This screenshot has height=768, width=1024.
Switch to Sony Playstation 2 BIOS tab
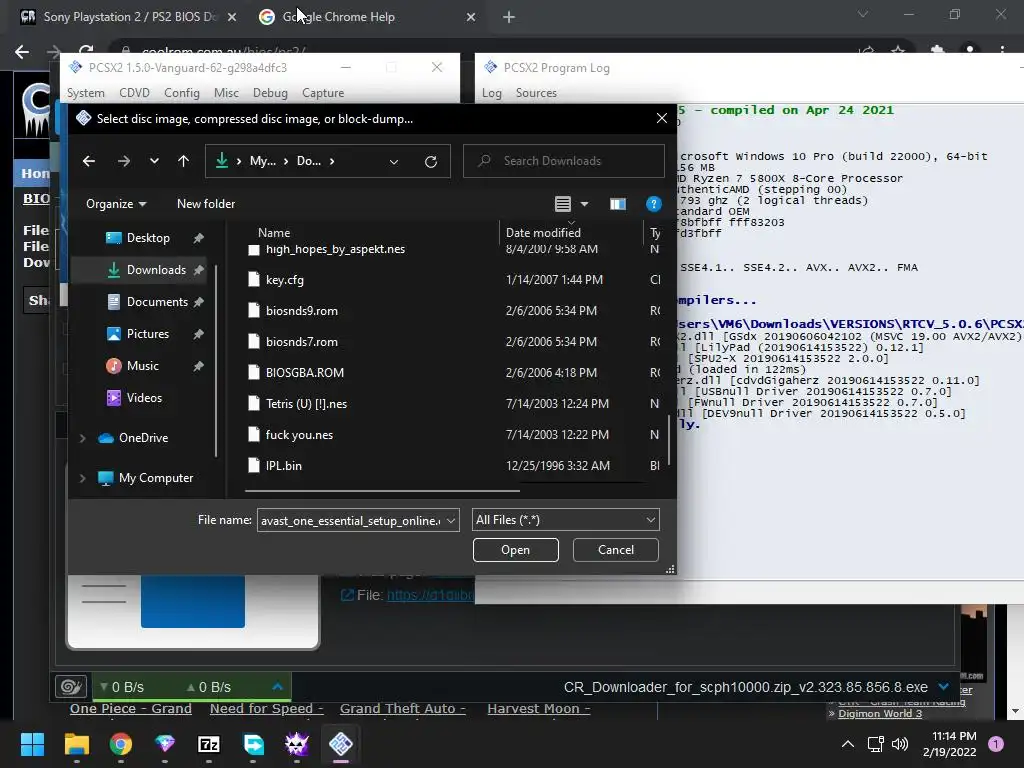129,17
